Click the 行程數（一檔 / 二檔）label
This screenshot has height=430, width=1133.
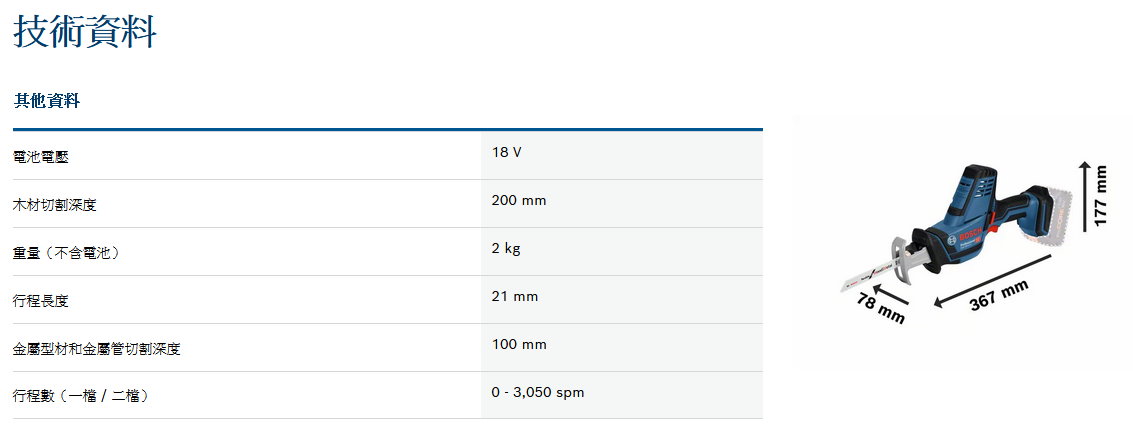pos(81,396)
